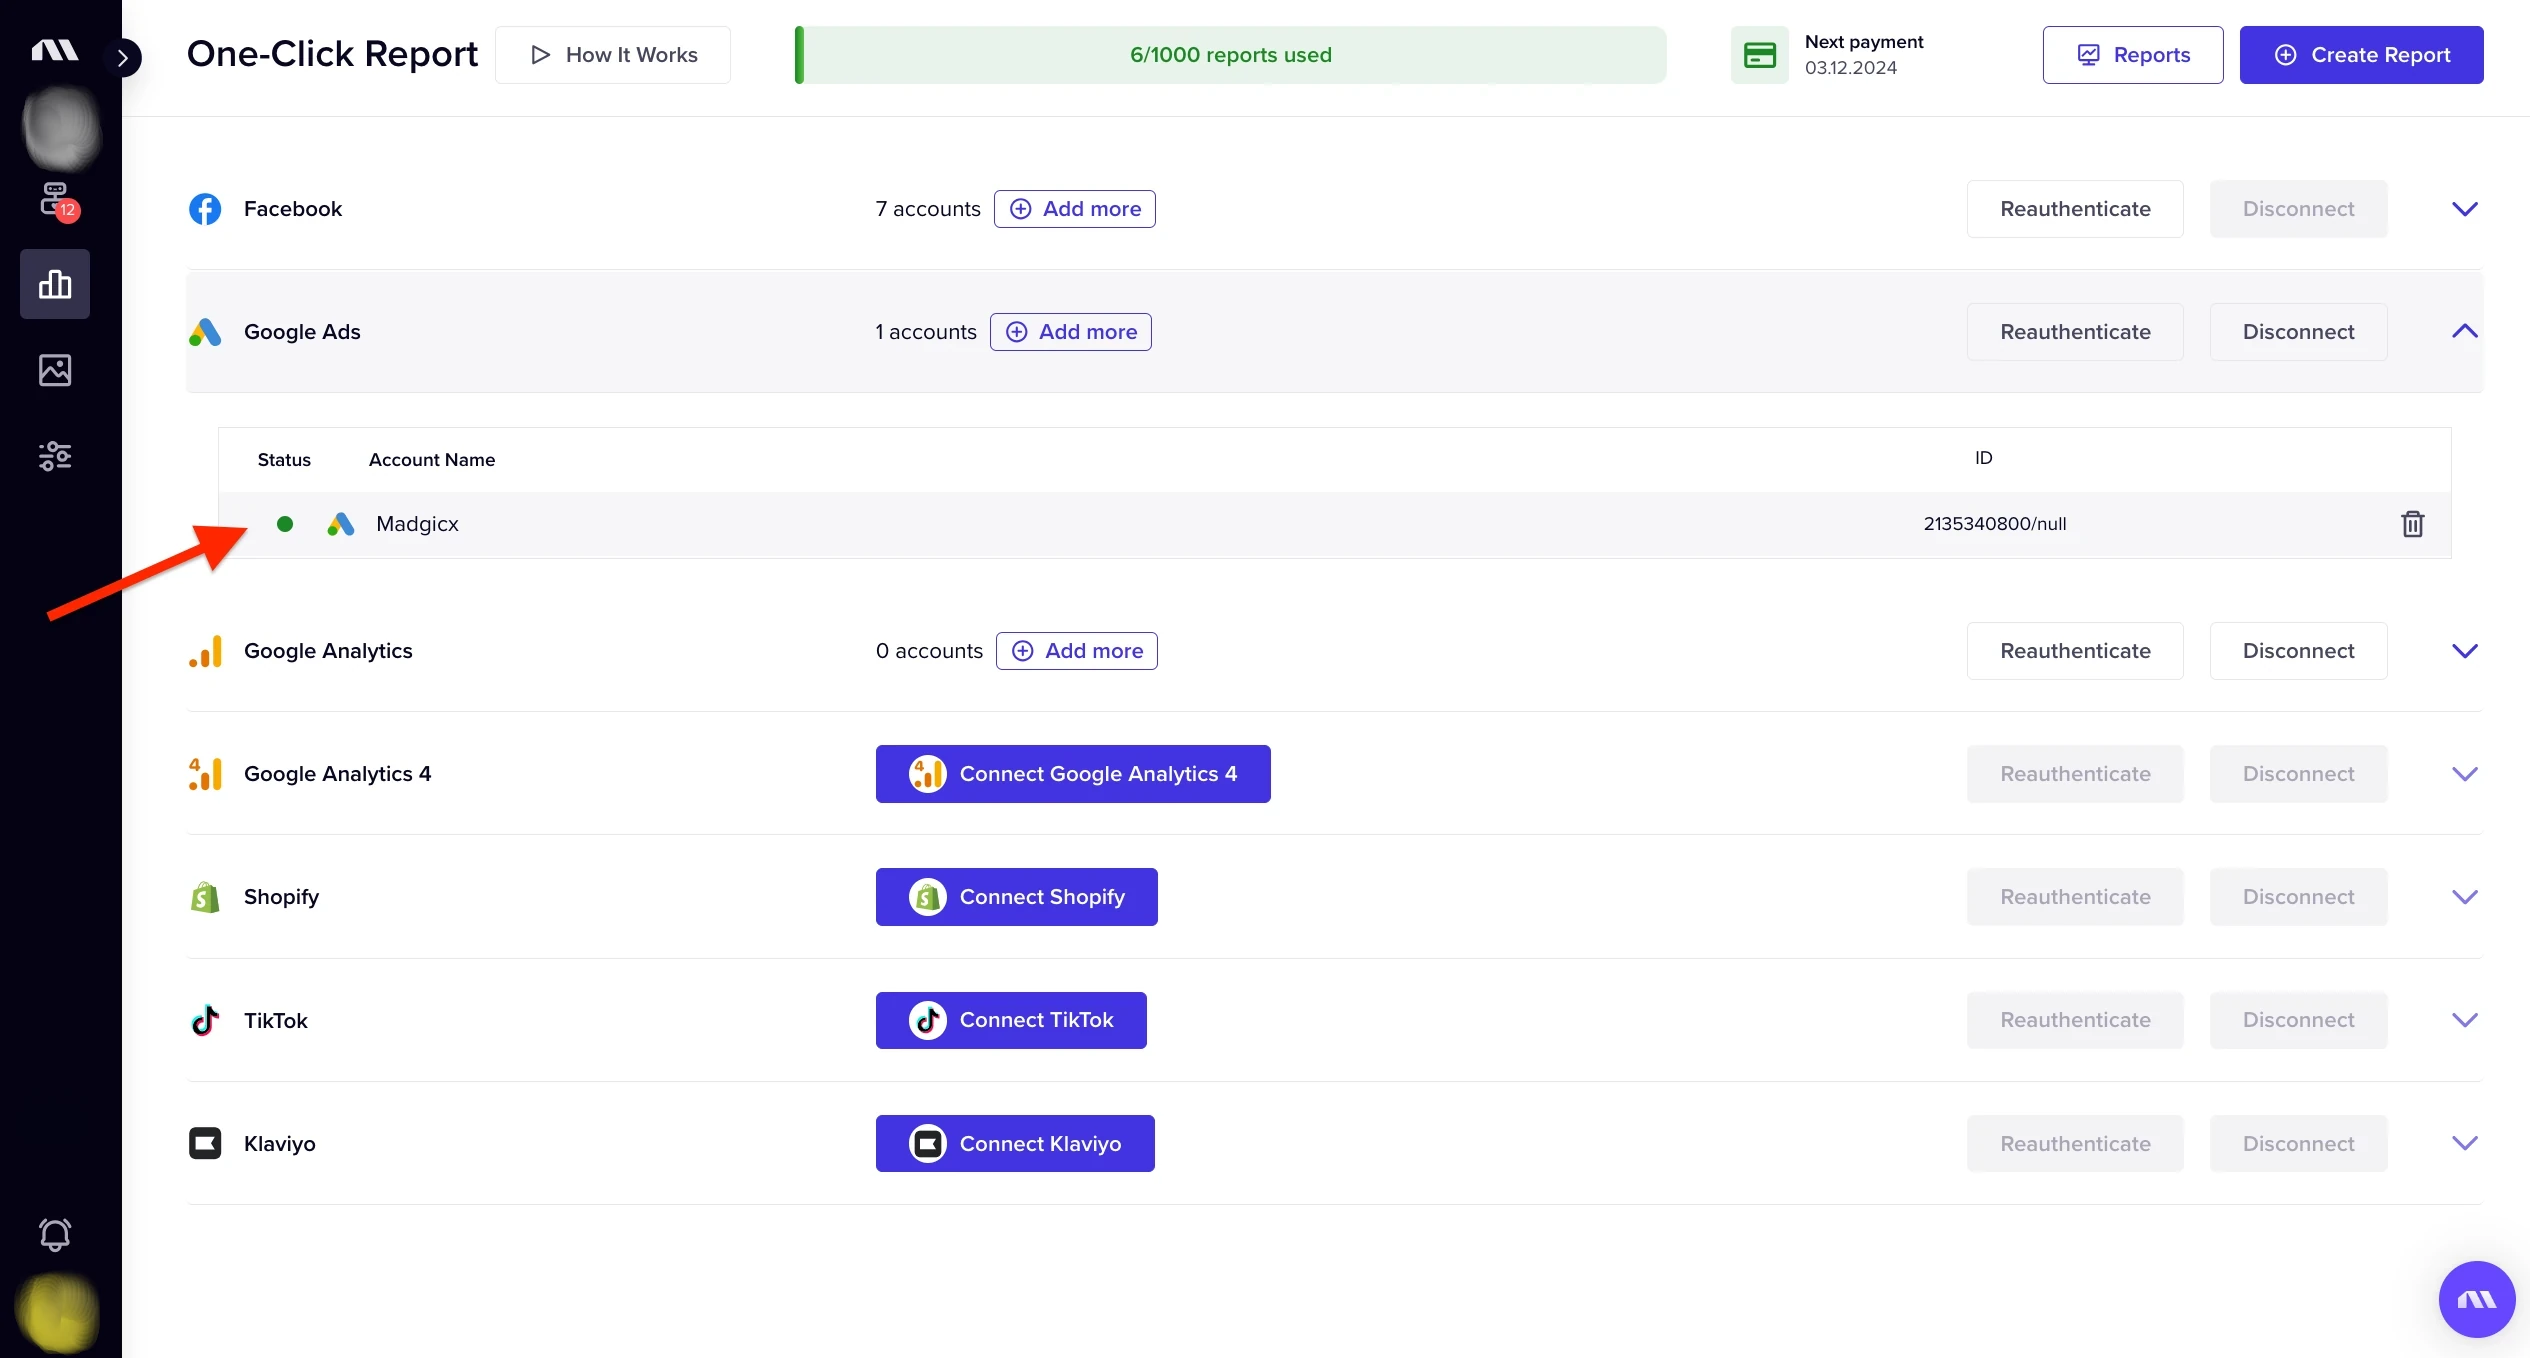2530x1358 pixels.
Task: Click the 7 accounts Facebook count
Action: coord(928,209)
